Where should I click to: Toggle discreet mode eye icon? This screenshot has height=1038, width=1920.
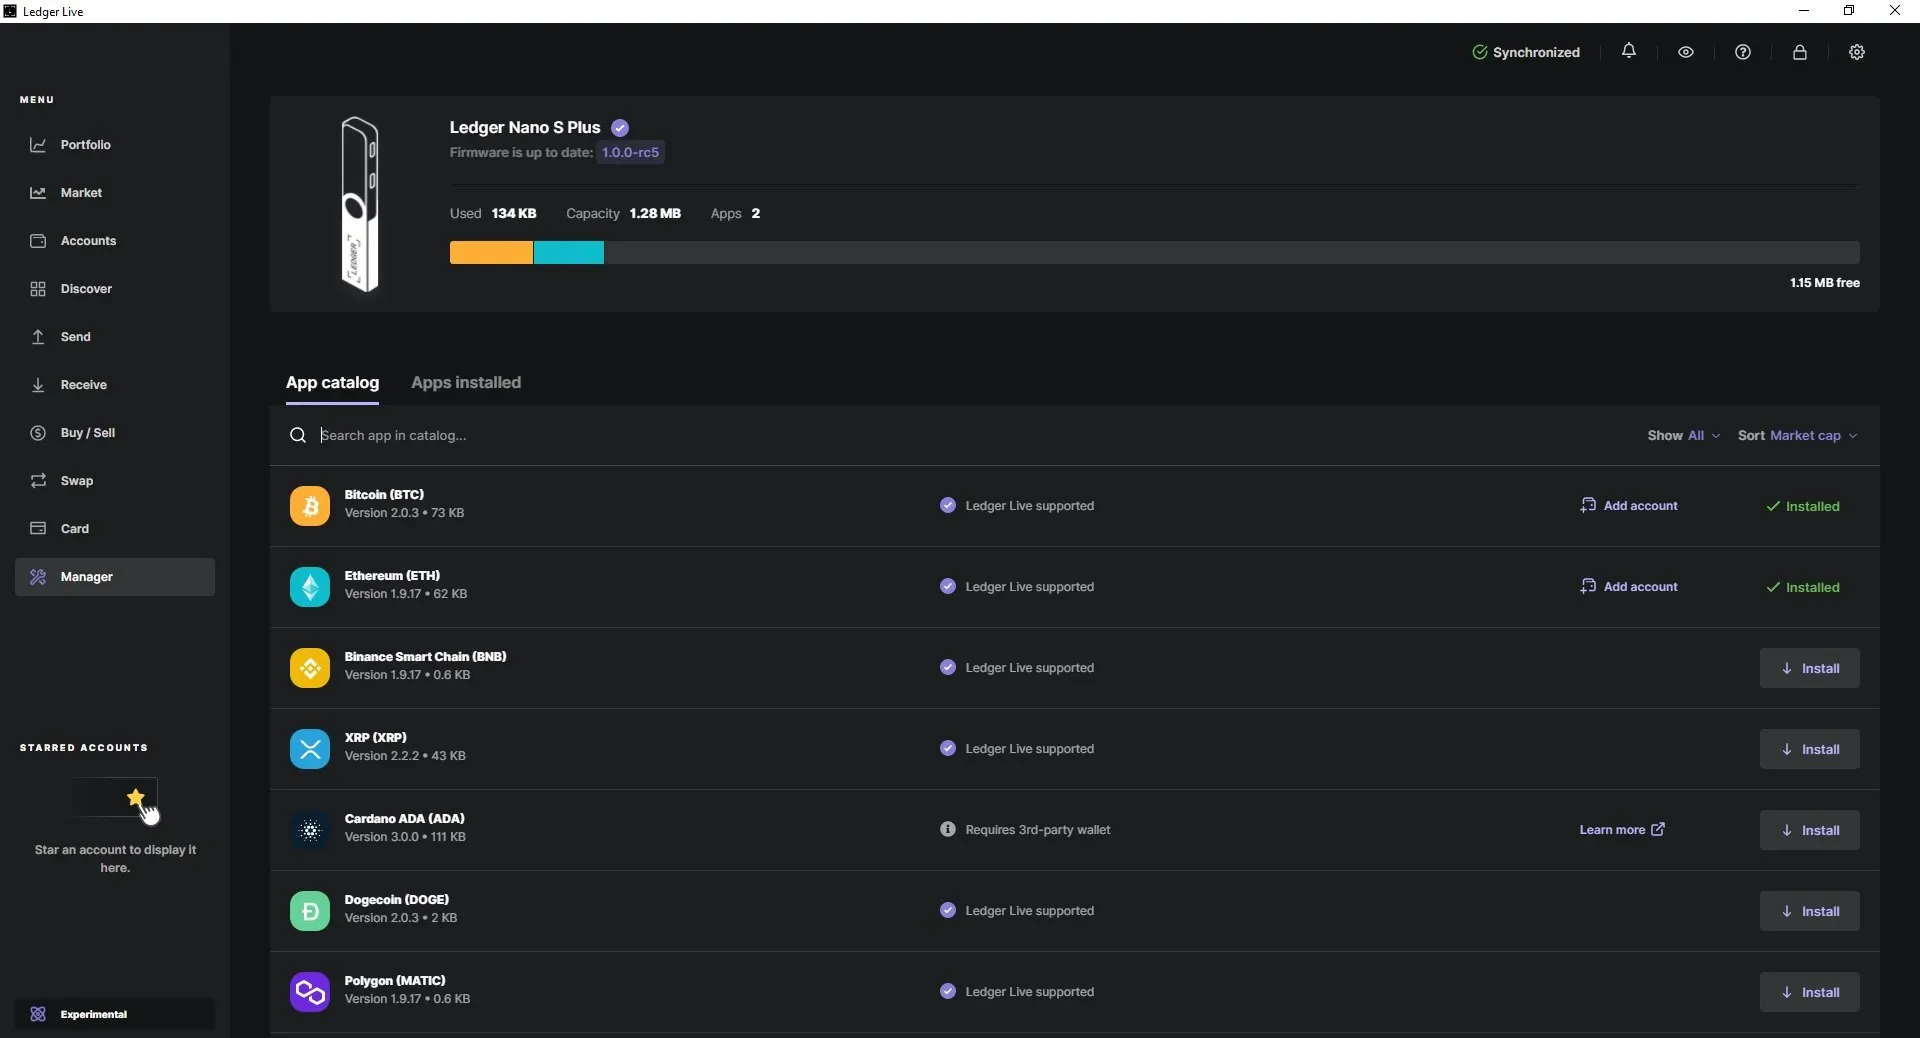tap(1687, 52)
